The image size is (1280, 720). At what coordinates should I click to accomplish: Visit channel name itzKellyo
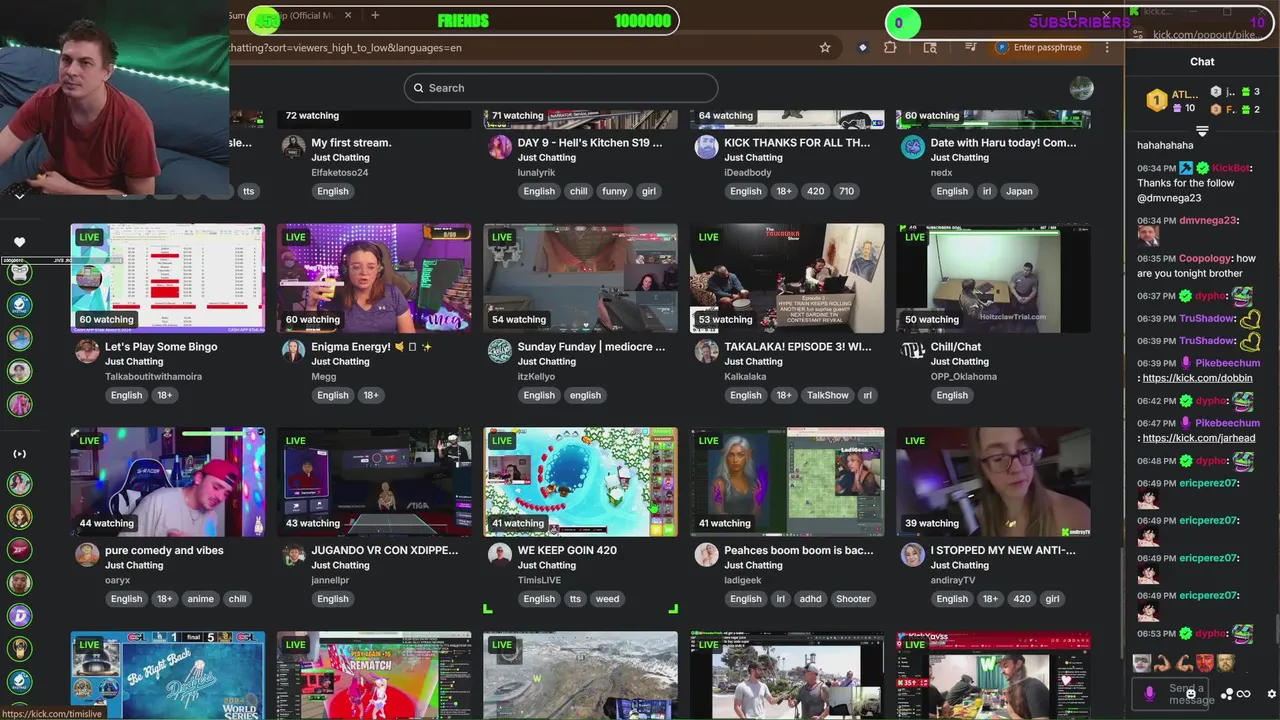[x=538, y=377]
